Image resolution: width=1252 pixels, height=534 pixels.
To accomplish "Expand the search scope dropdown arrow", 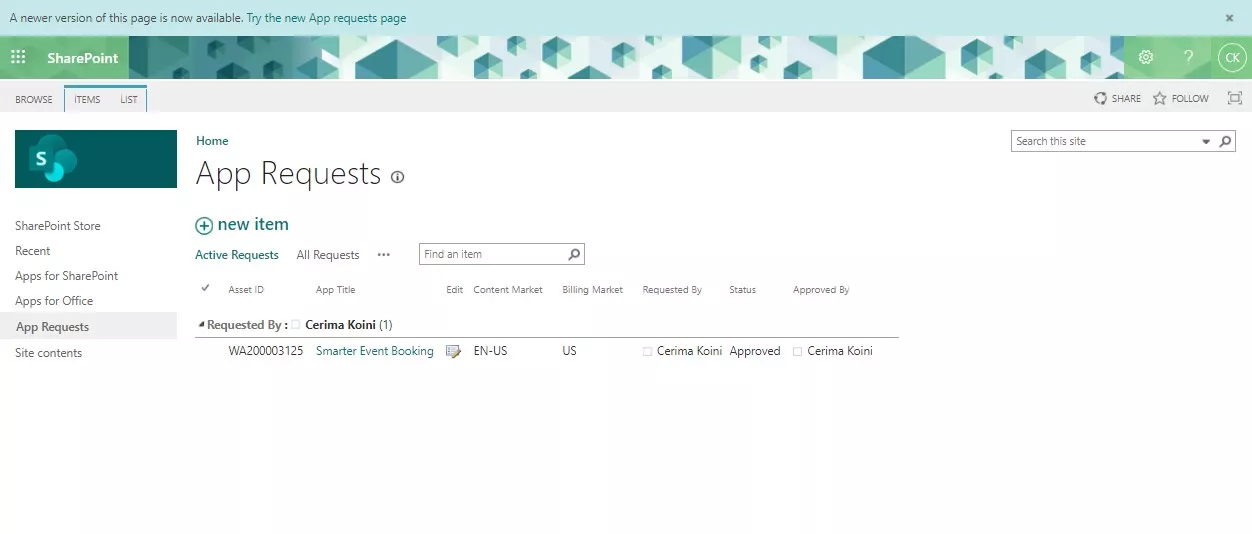I will coord(1206,142).
